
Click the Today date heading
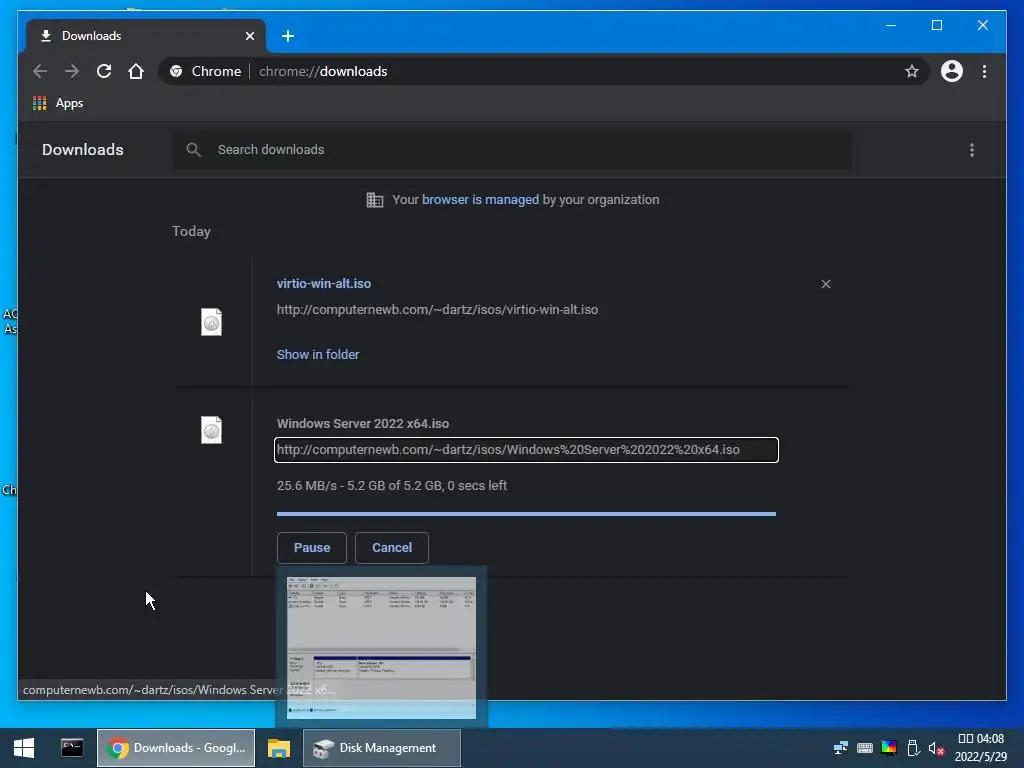[x=191, y=231]
